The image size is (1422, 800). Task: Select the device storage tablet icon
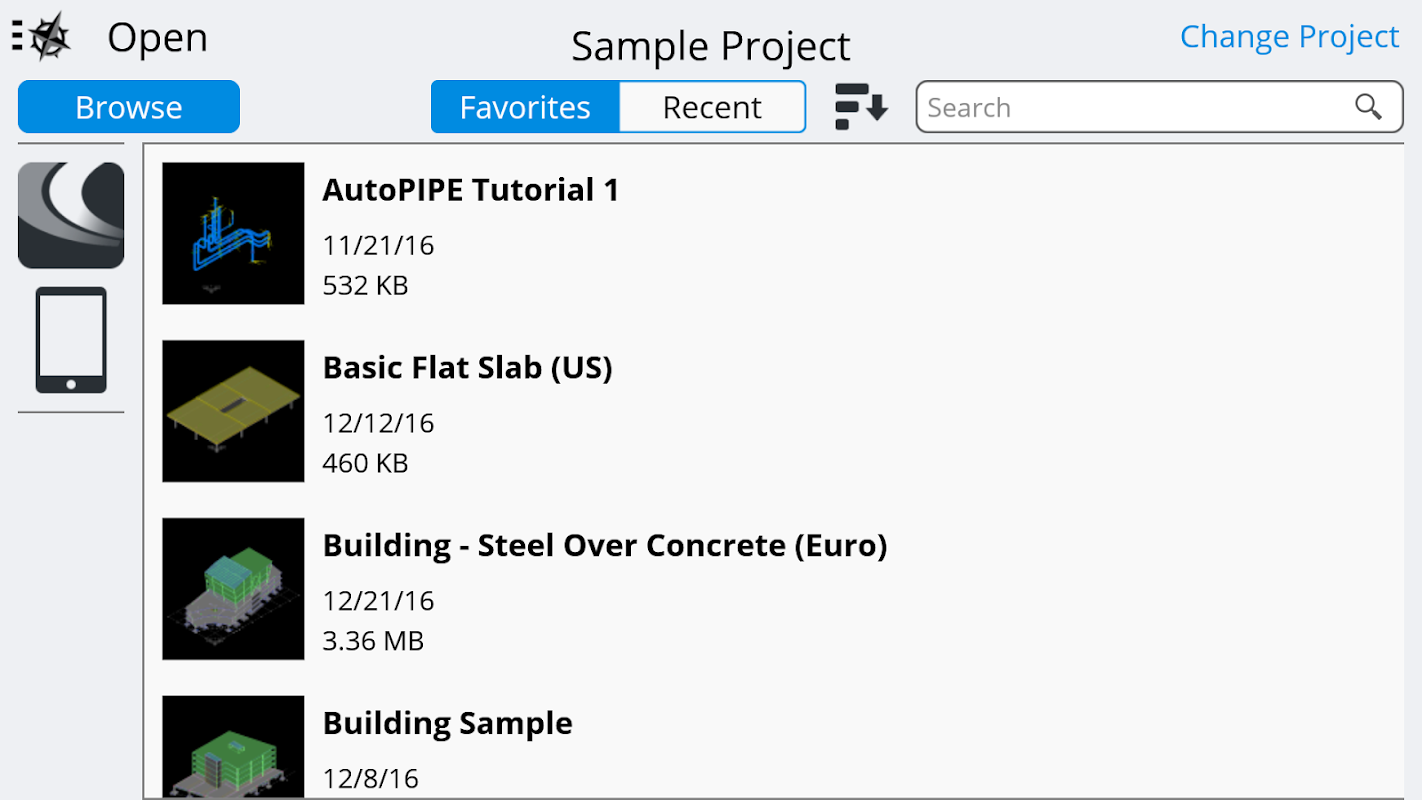tap(71, 340)
